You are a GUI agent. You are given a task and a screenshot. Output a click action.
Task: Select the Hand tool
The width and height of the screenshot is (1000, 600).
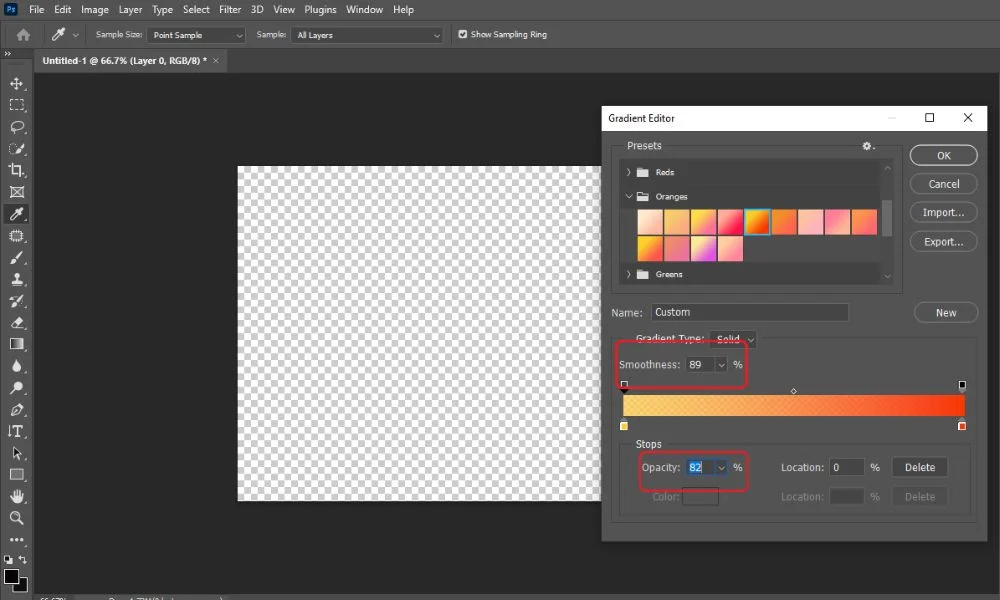(x=16, y=496)
